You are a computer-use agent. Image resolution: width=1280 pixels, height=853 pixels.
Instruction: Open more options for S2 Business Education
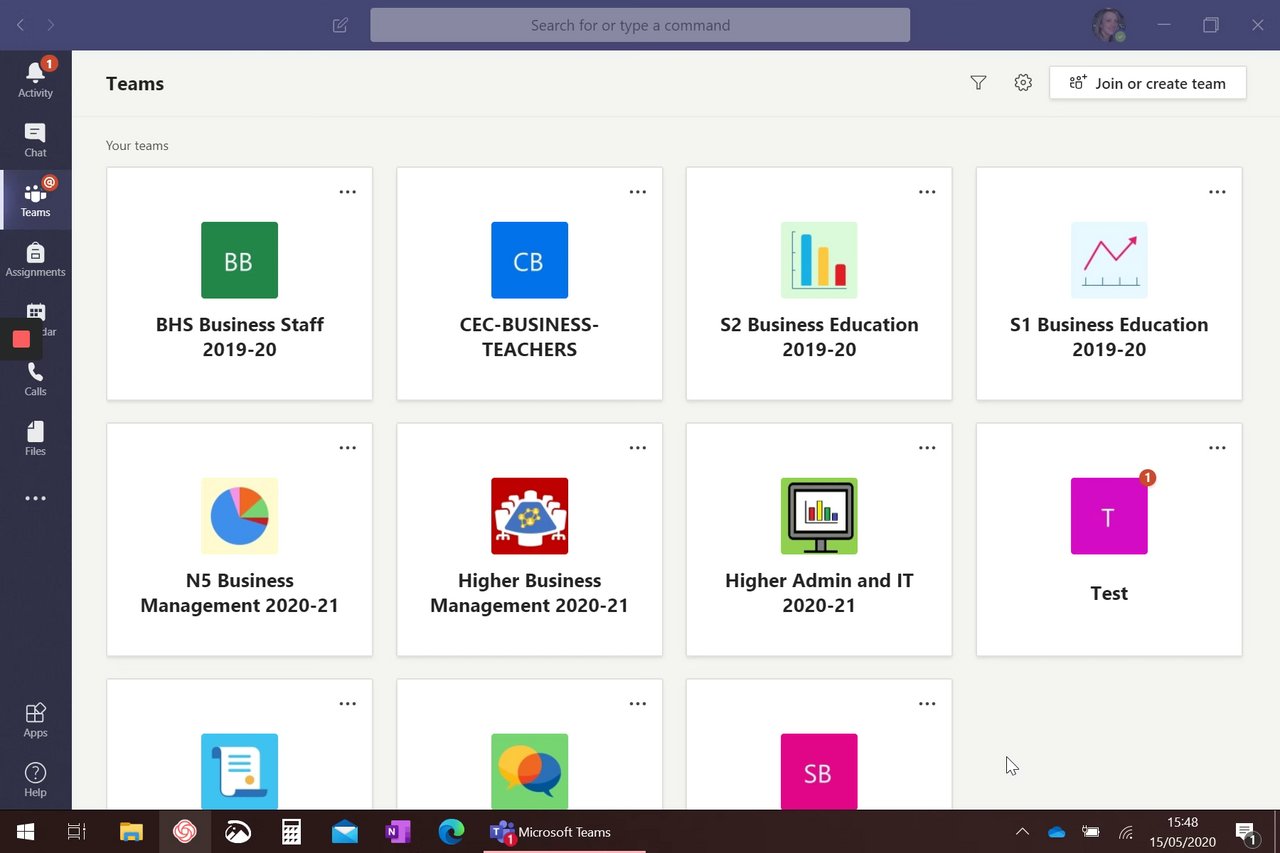[x=927, y=192]
